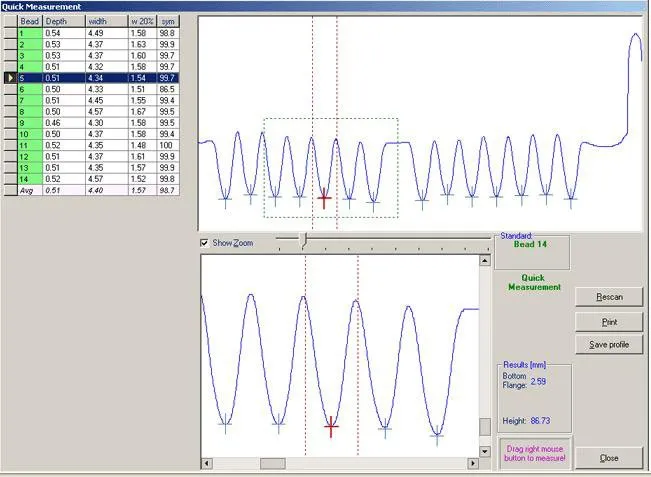
Task: Select bead row 11
Action: (x=91, y=145)
